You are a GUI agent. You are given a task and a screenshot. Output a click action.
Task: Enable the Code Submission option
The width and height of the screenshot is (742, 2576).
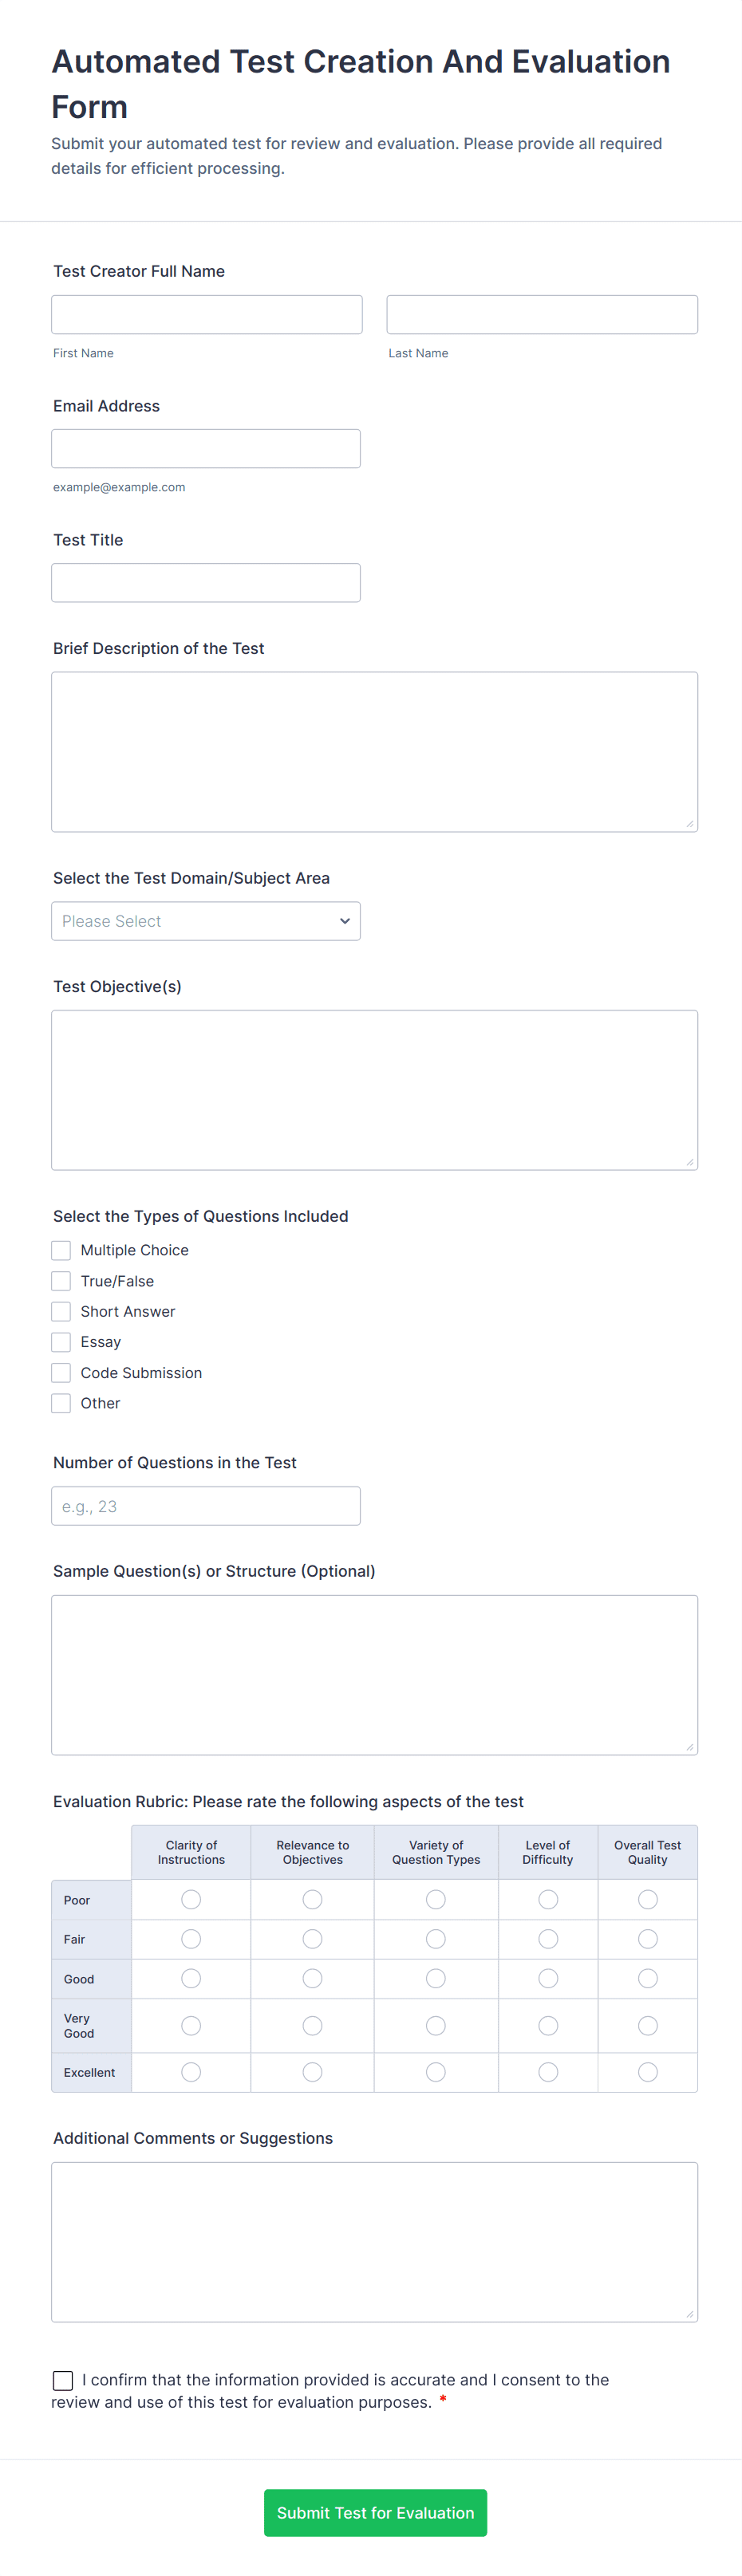(61, 1373)
